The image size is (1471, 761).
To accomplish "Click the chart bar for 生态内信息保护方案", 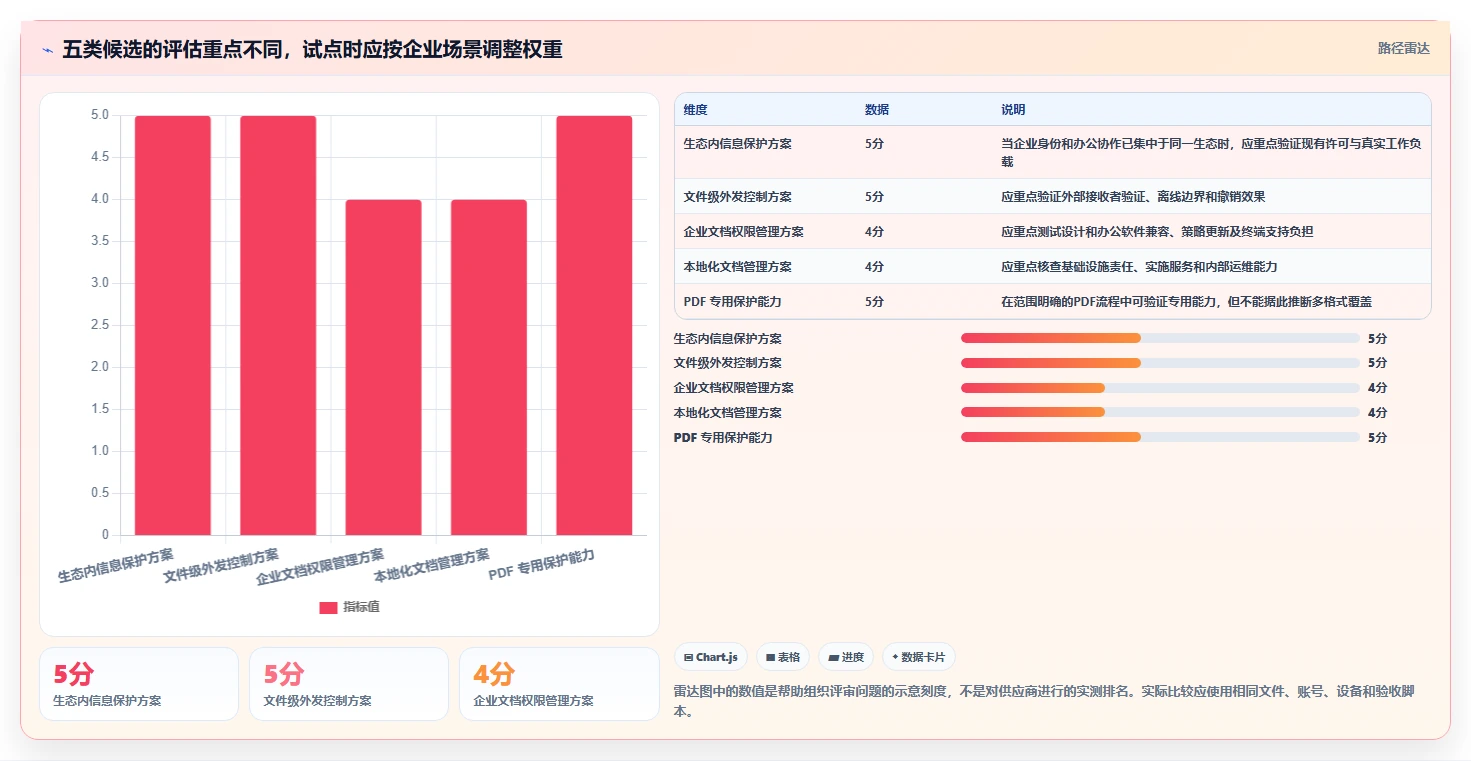I will pos(173,325).
